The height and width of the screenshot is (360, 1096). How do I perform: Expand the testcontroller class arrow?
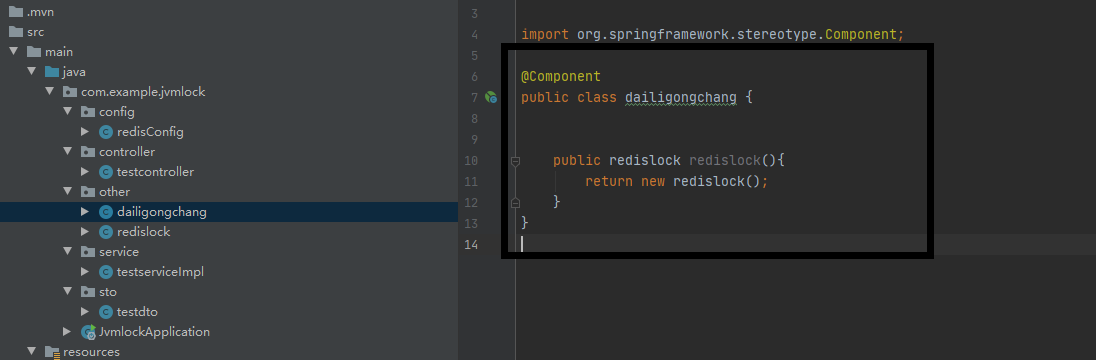click(x=85, y=172)
